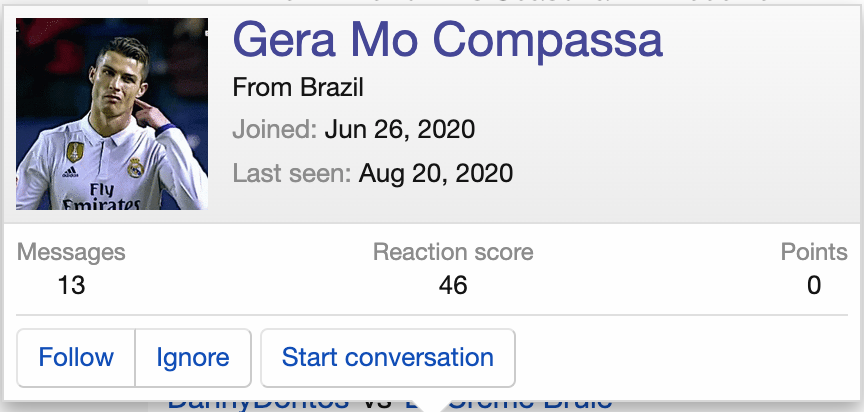Select the Messages label
This screenshot has height=412, width=864.
point(71,252)
